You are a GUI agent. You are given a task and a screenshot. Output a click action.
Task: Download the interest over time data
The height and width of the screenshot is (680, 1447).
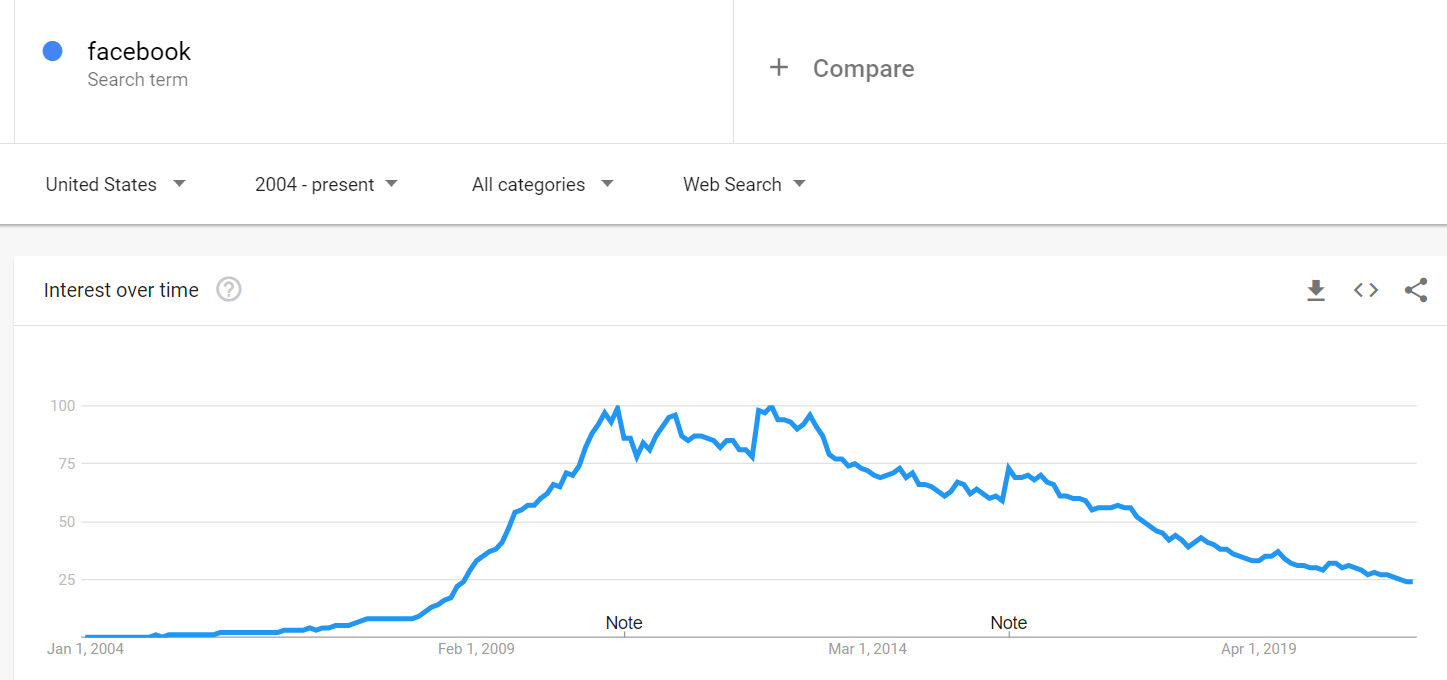coord(1316,290)
